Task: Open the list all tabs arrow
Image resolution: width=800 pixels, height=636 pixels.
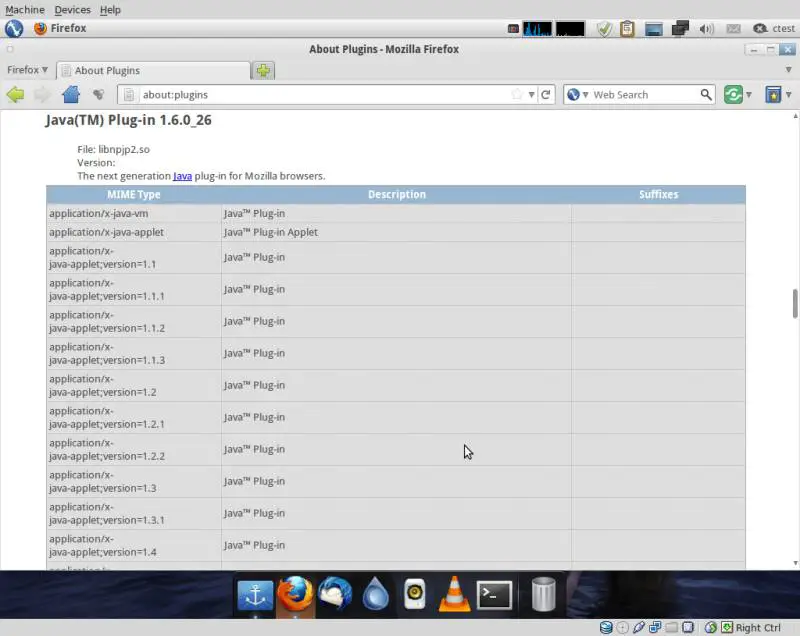Action: 788,69
